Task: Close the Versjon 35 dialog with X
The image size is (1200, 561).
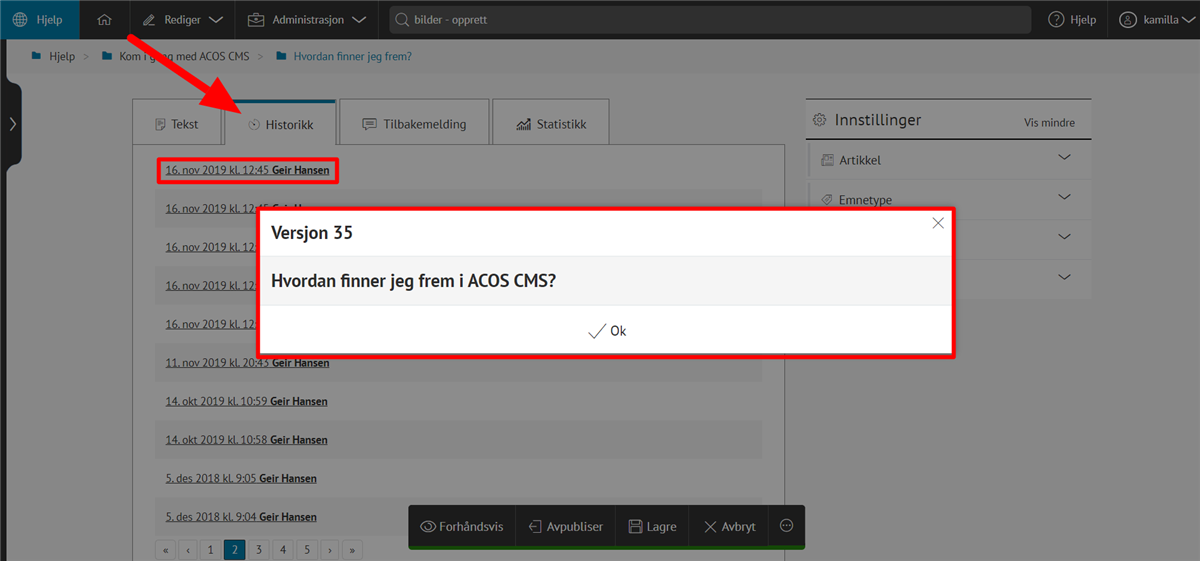Action: 938,223
